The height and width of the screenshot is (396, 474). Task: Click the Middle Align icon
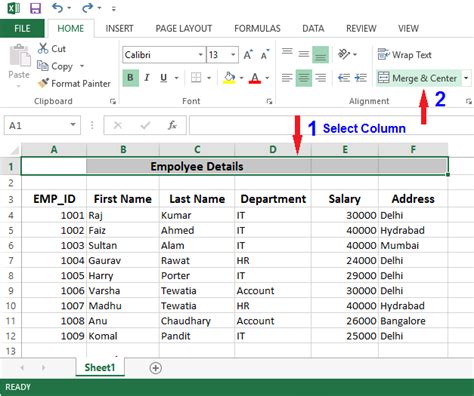[x=303, y=54]
